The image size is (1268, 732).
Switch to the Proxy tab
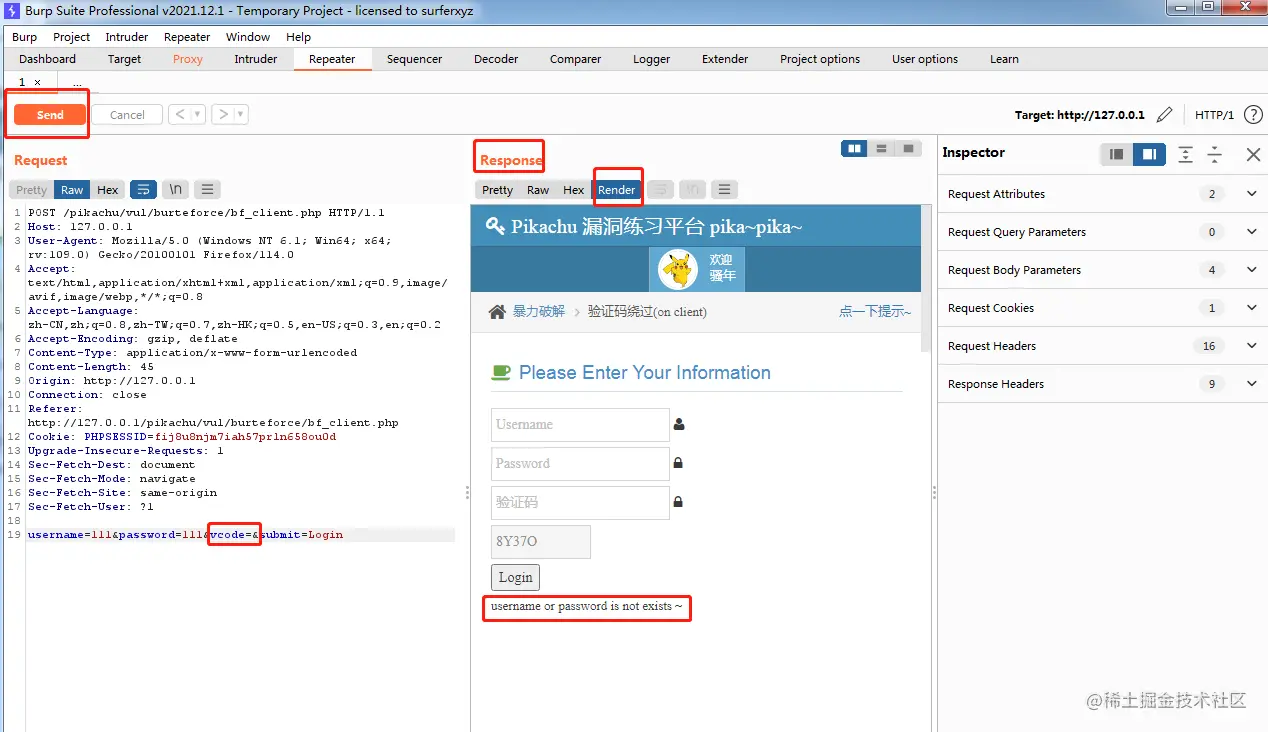coord(188,59)
